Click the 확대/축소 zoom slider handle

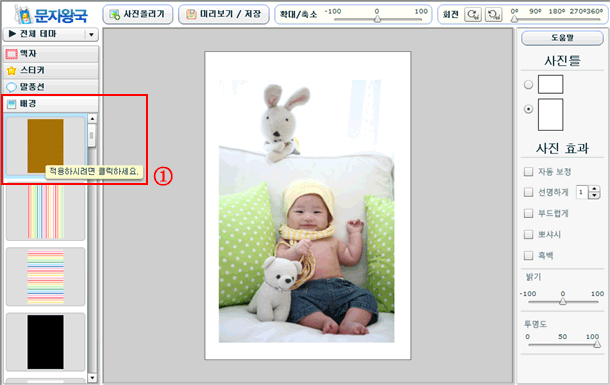(x=377, y=19)
